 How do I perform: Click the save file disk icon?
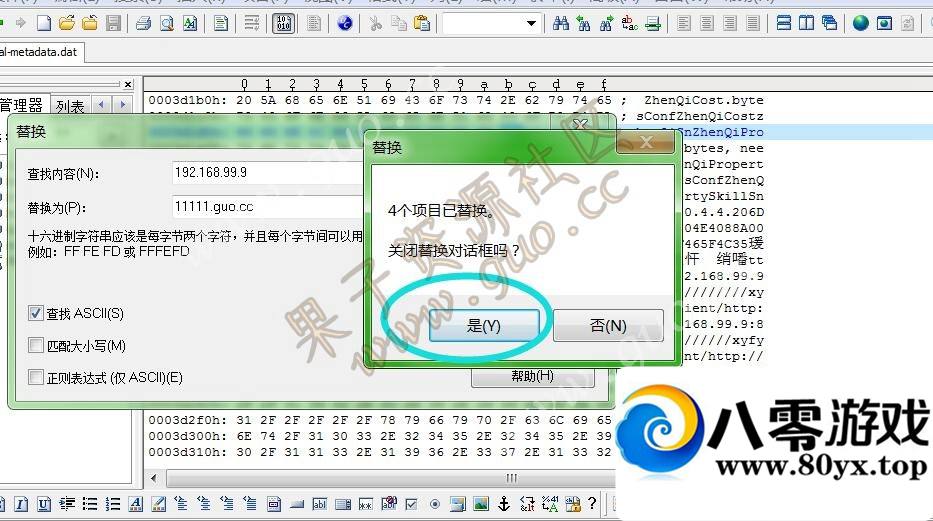pyautogui.click(x=113, y=23)
